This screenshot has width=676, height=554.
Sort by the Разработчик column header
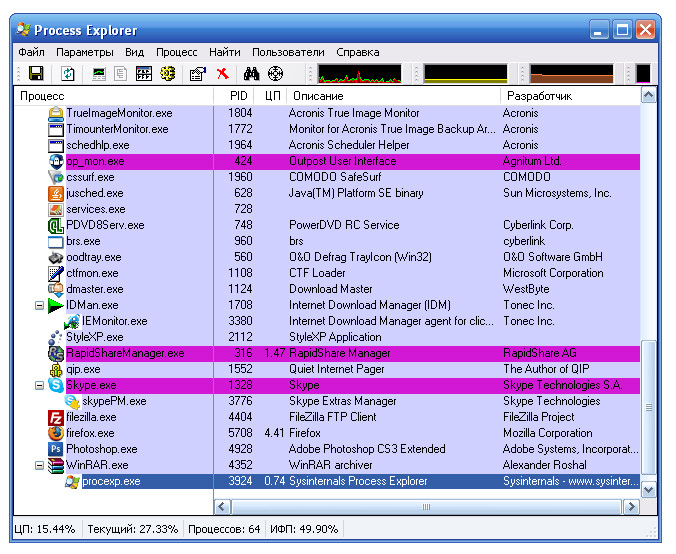click(570, 96)
